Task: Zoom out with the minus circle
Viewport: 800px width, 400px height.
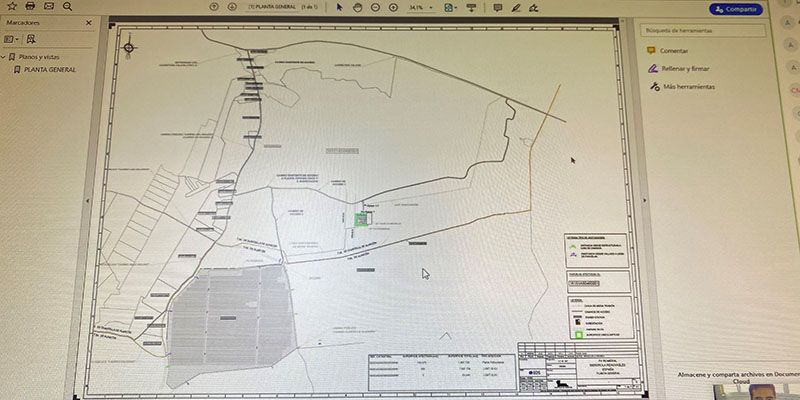Action: 374,6
